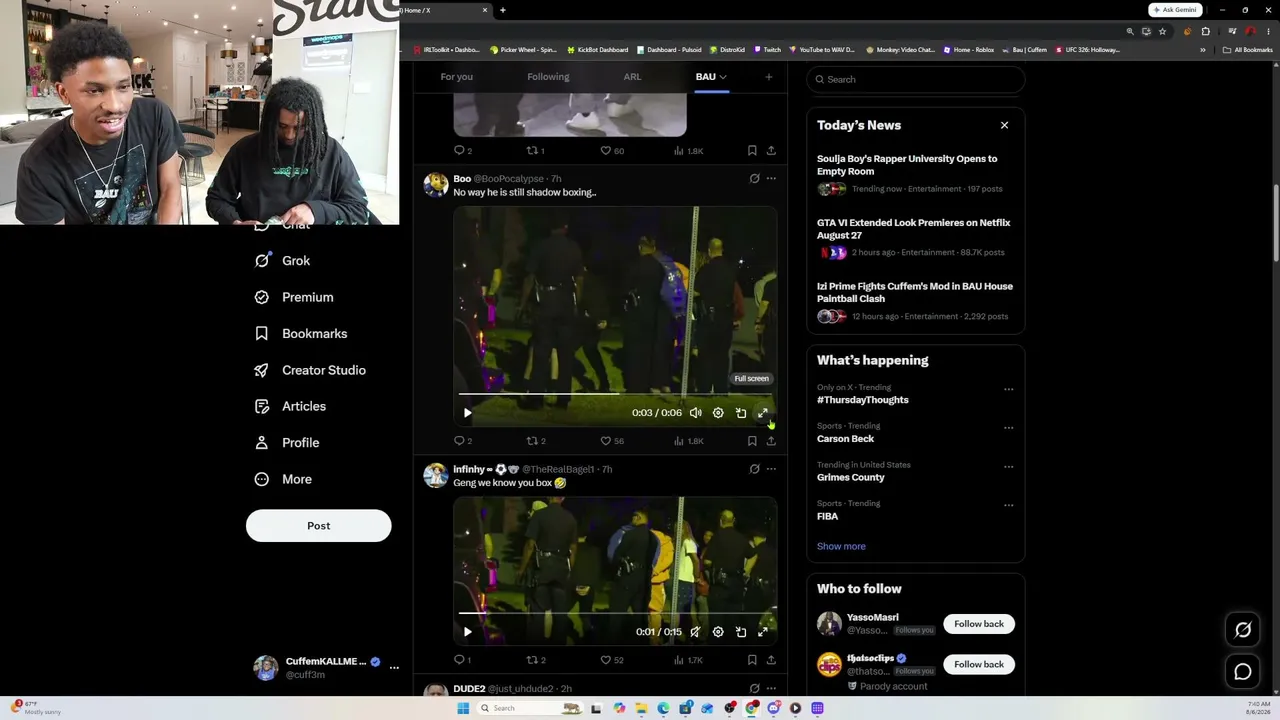The width and height of the screenshot is (1280, 720).
Task: Open the floating messages chat button
Action: pyautogui.click(x=1243, y=672)
